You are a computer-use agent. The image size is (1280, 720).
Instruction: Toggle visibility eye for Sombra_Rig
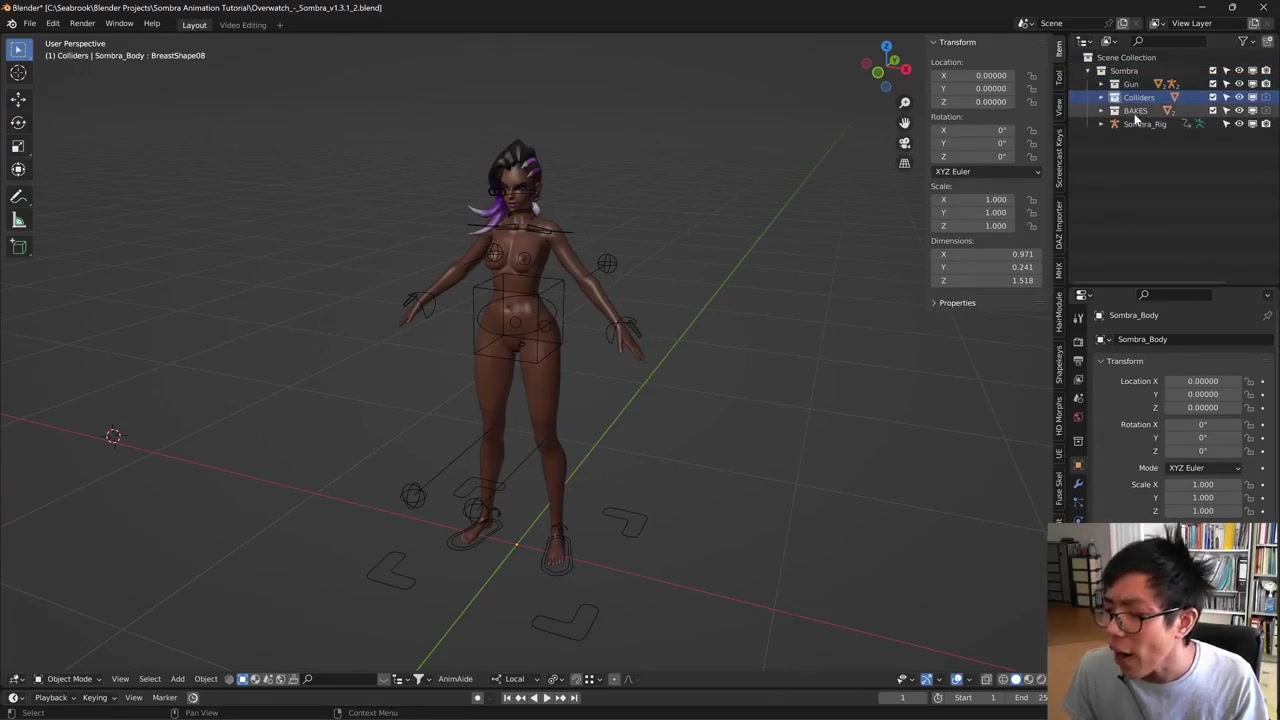tap(1239, 124)
